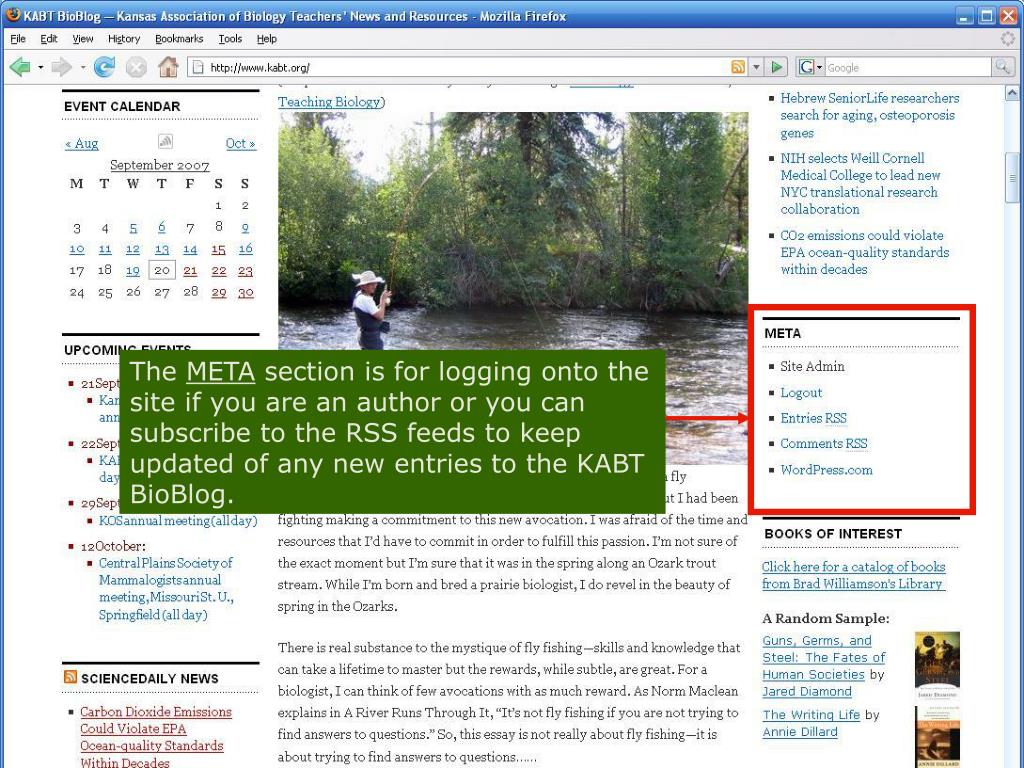The image size is (1024, 768).
Task: Click The Writing Life book cover thumbnail
Action: (937, 737)
